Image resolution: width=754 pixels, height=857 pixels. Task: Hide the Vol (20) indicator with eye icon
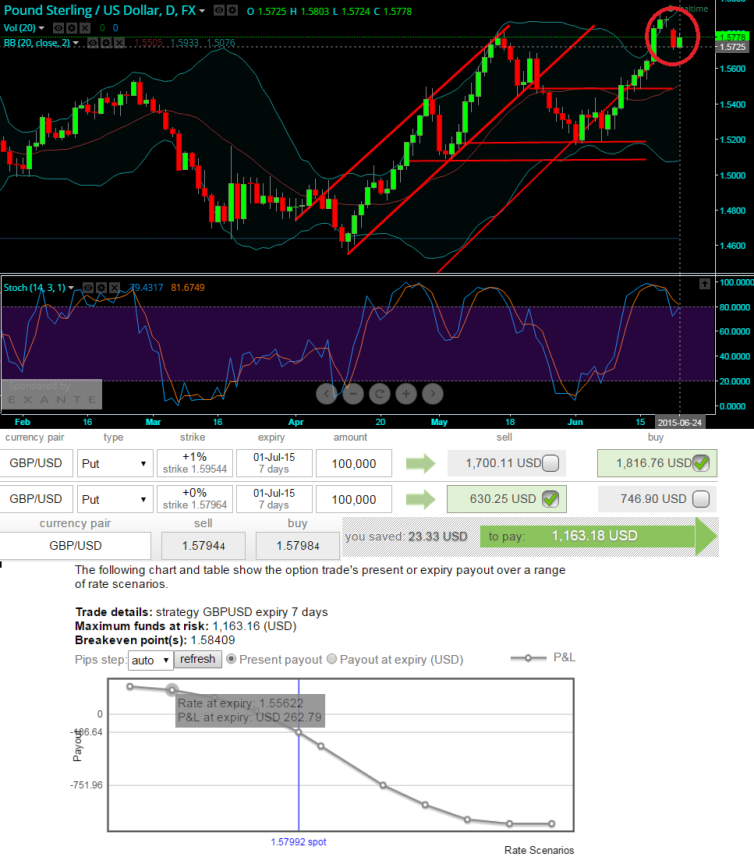click(x=58, y=27)
